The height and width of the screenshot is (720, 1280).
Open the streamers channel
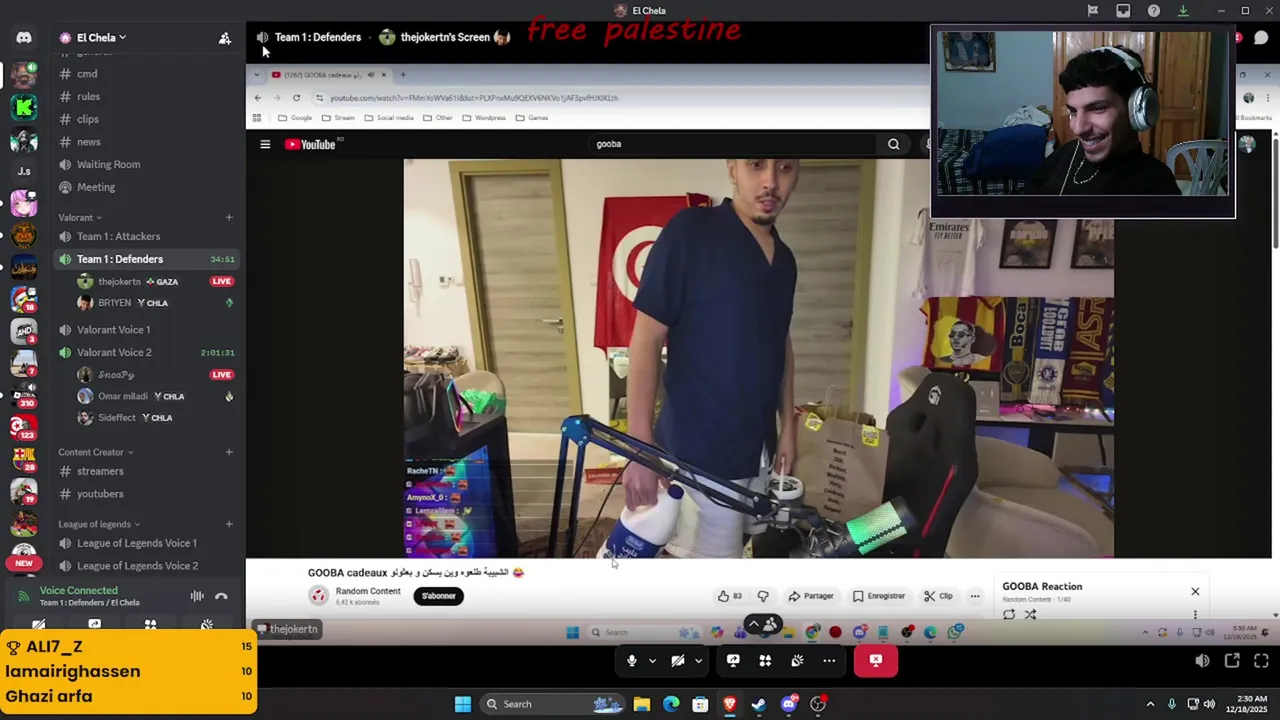[x=100, y=471]
